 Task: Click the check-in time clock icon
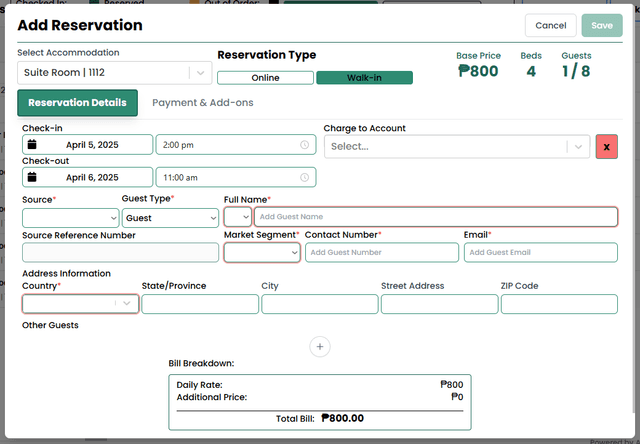[305, 145]
